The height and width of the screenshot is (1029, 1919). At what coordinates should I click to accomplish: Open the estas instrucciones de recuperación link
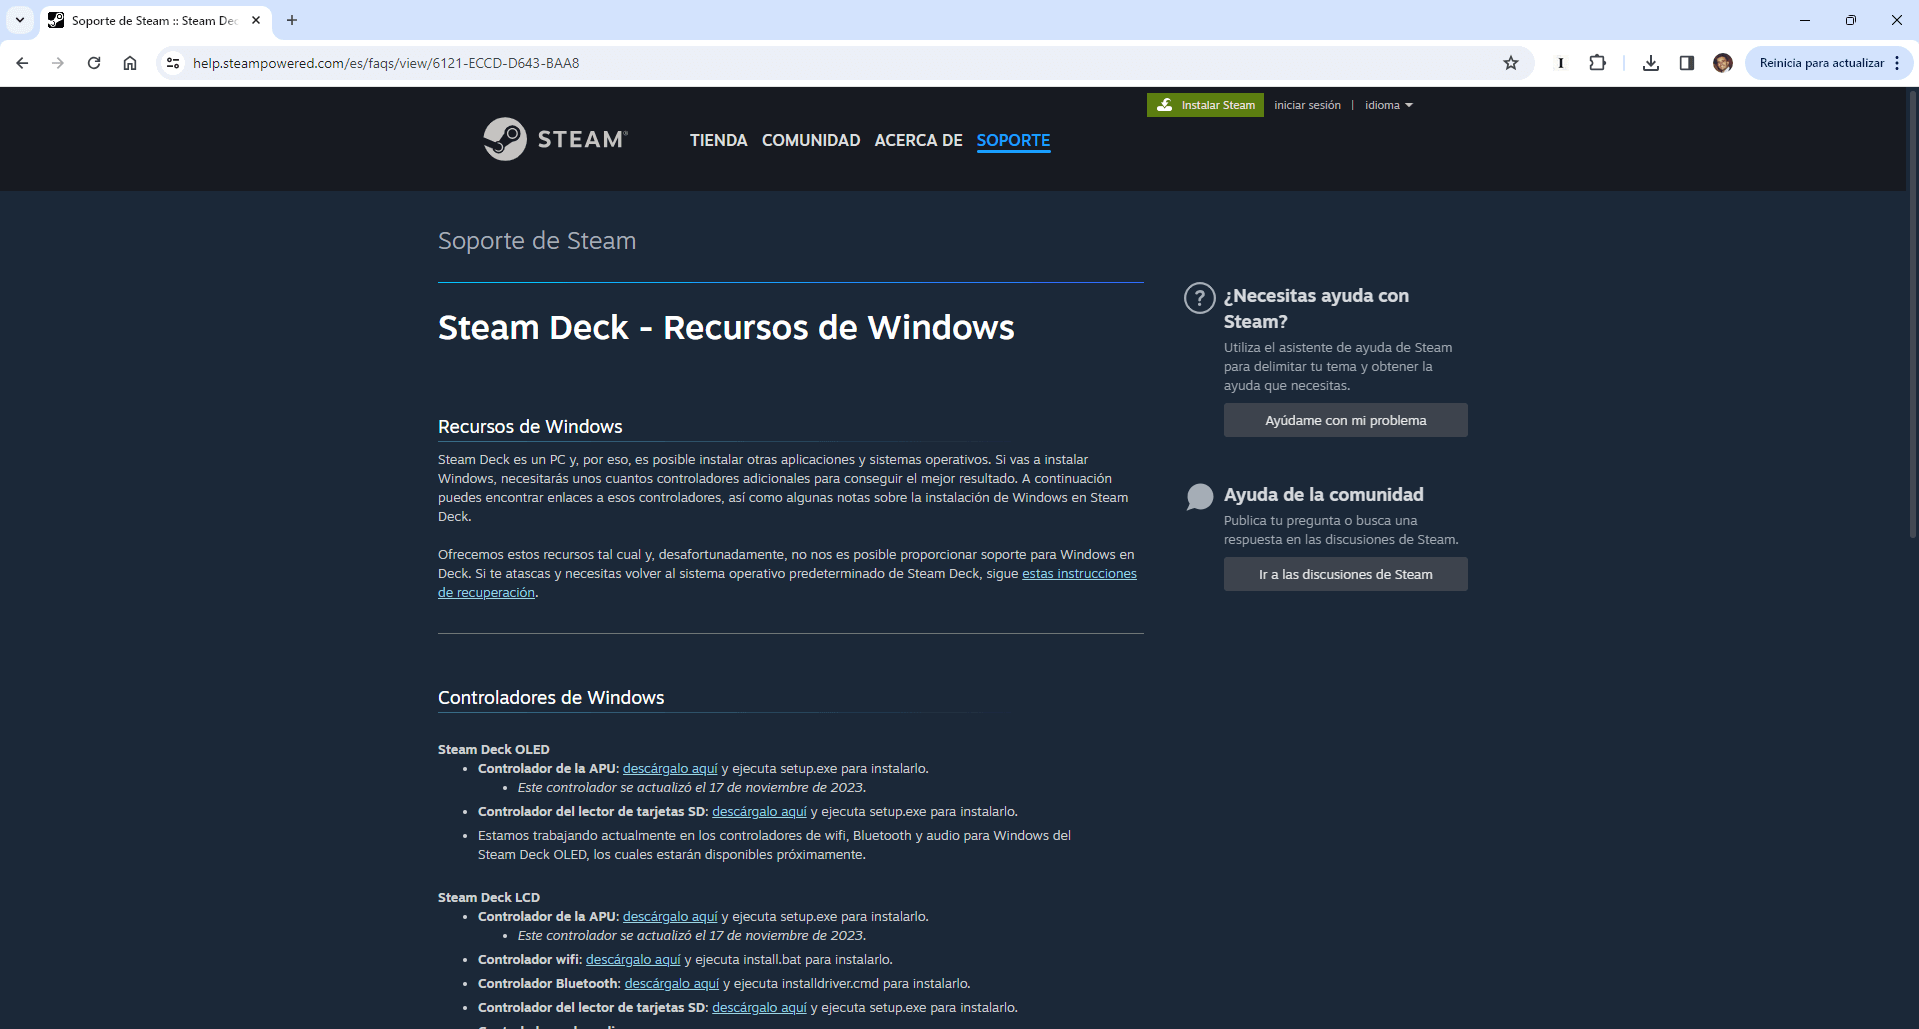click(1079, 574)
